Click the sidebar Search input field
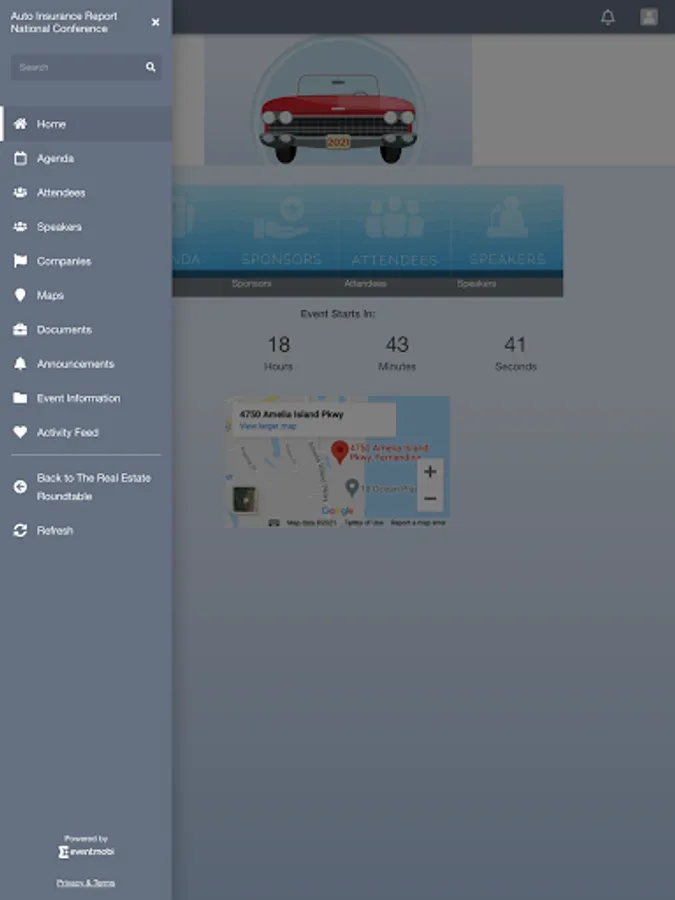The width and height of the screenshot is (675, 900). tap(86, 67)
